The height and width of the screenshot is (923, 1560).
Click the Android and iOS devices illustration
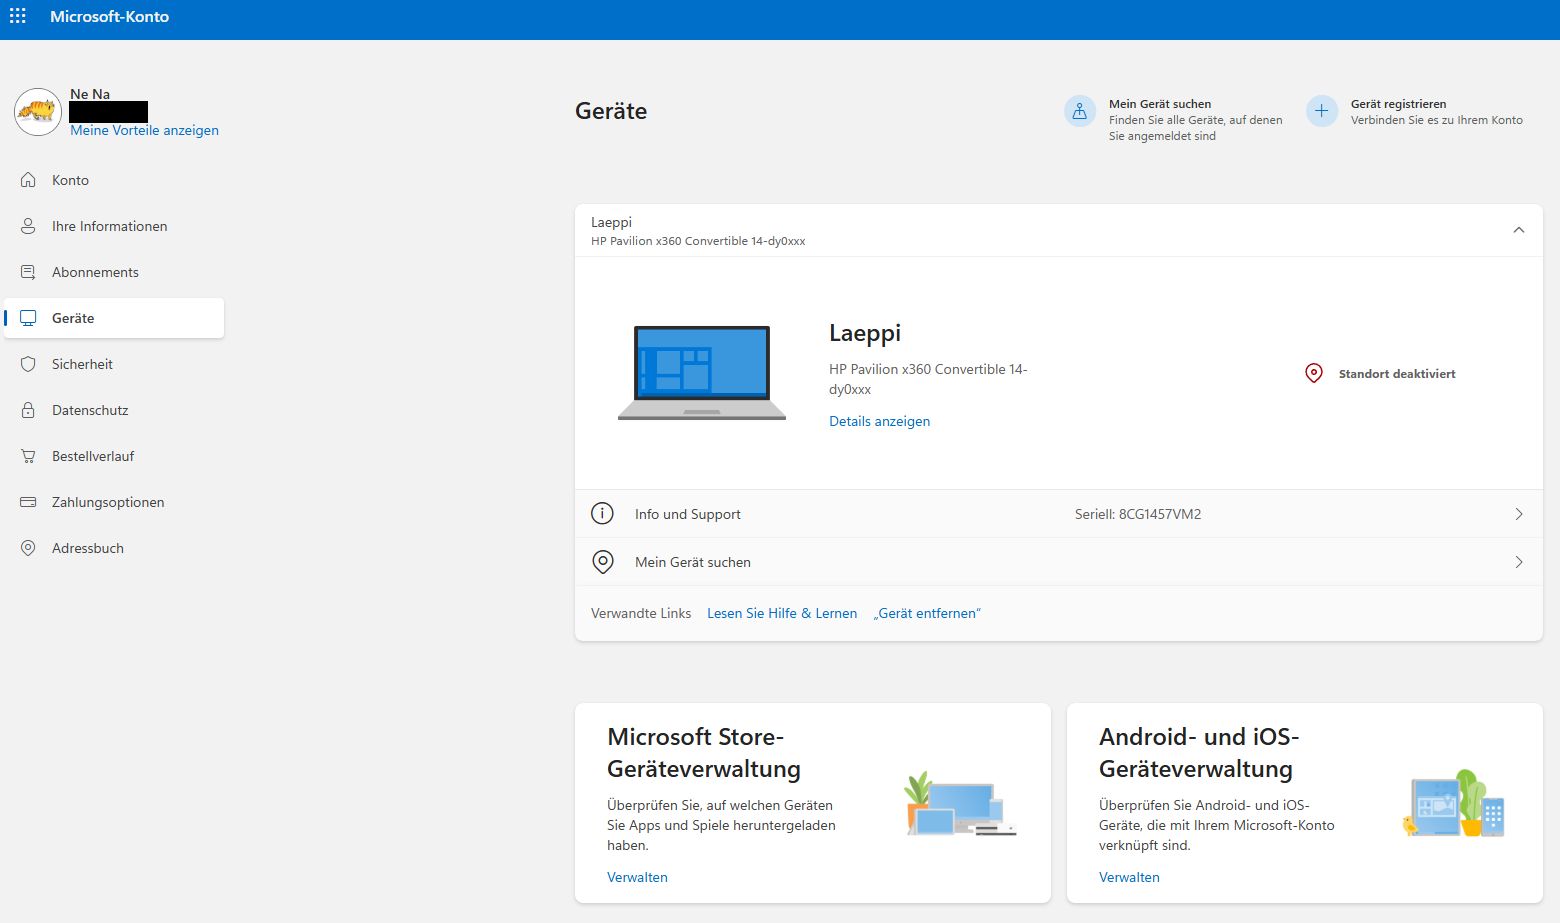[1453, 803]
